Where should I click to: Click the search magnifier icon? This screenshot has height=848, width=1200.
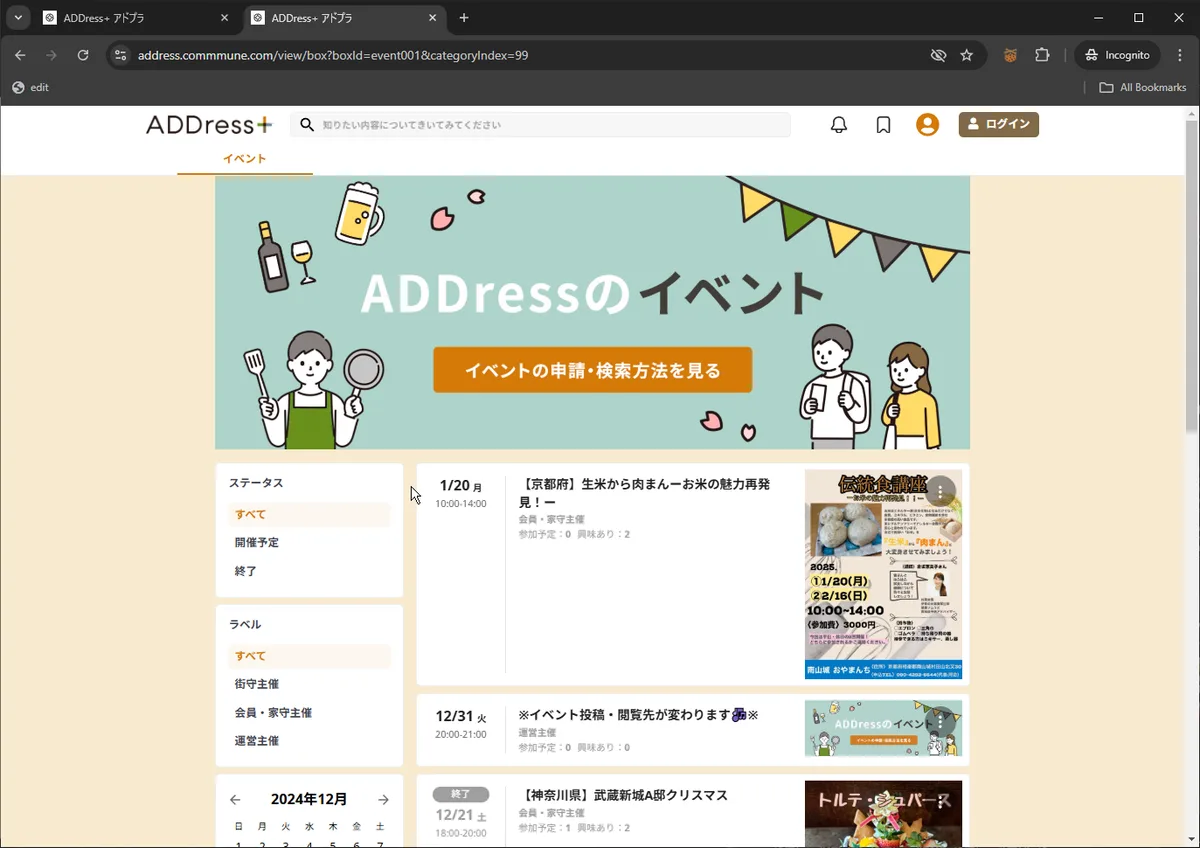307,125
